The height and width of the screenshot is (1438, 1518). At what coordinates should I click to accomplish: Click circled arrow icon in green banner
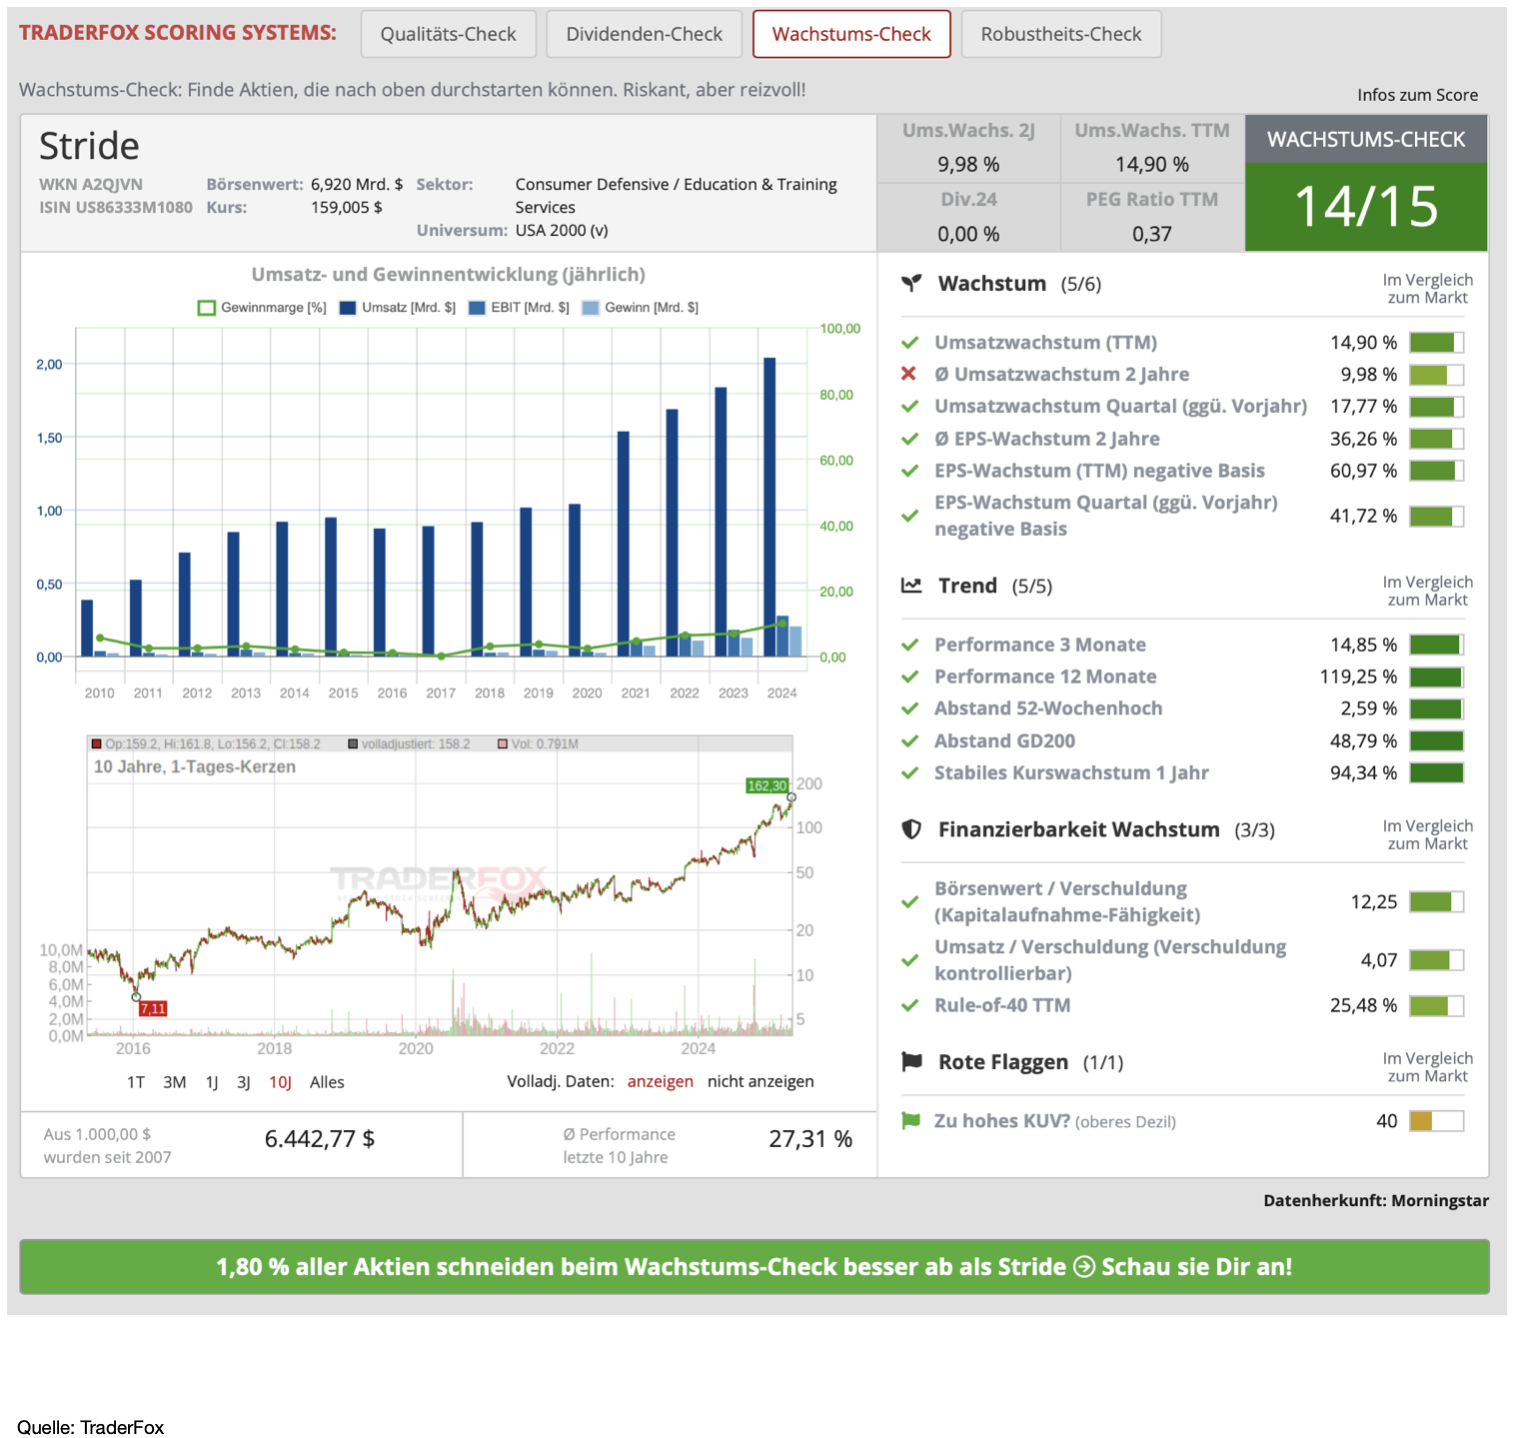(1084, 1267)
